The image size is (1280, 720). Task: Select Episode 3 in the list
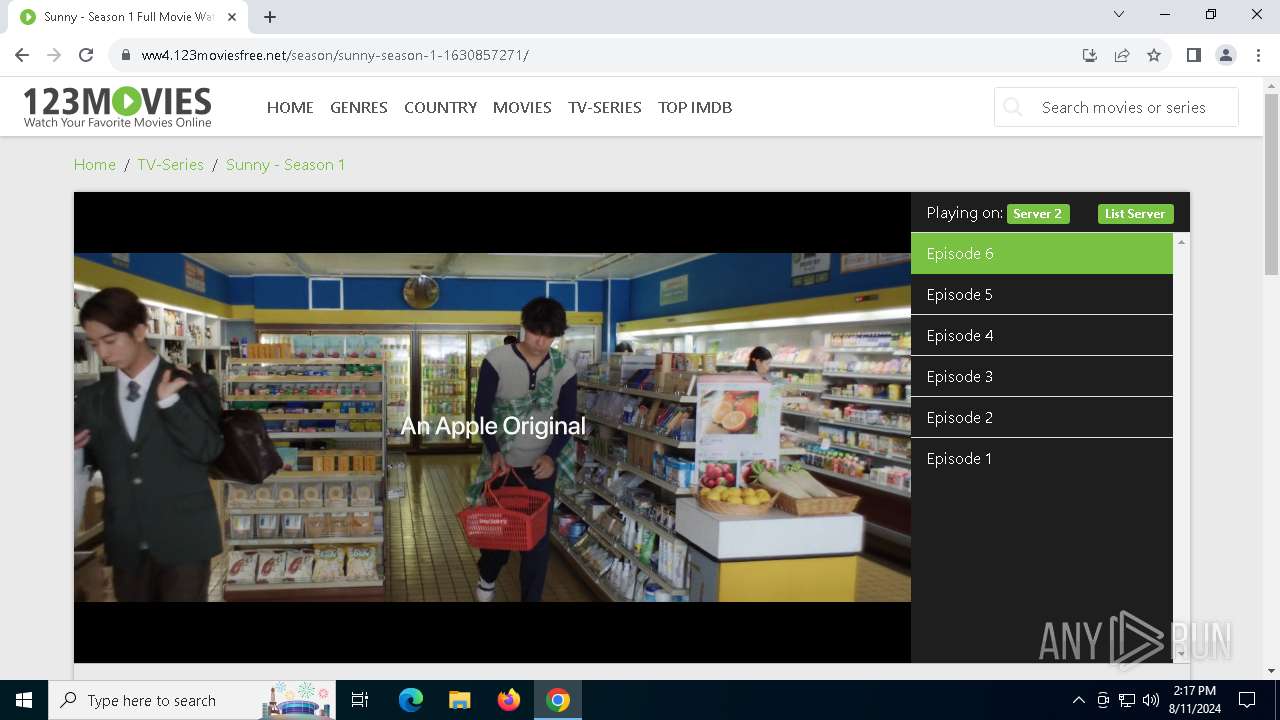pos(1041,377)
